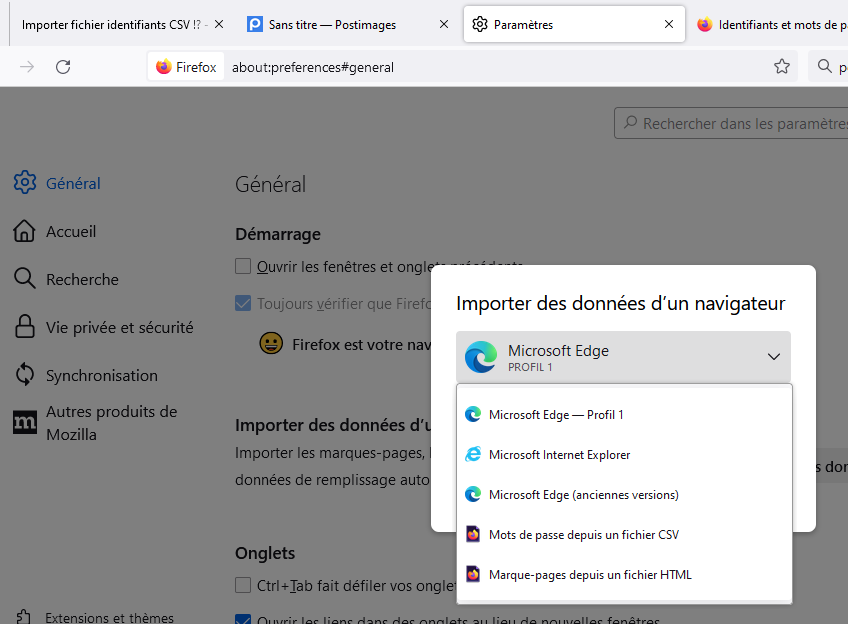Image resolution: width=848 pixels, height=624 pixels.
Task: Go forward with the arrow button
Action: (x=27, y=67)
